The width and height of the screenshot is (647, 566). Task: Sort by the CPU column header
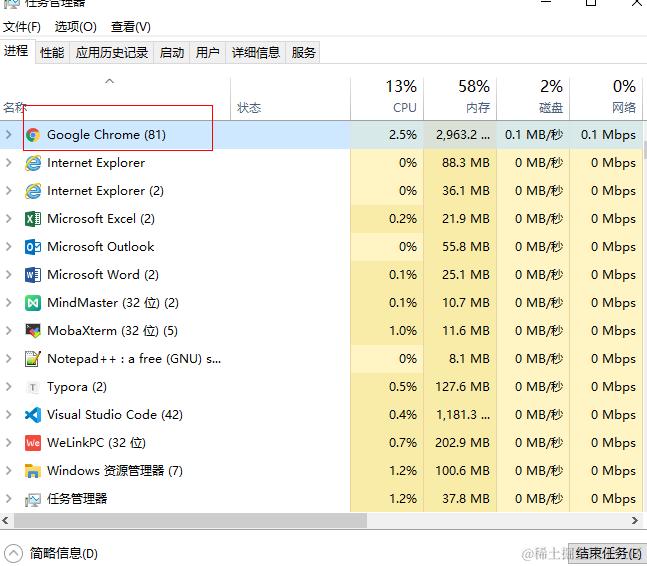pyautogui.click(x=387, y=98)
